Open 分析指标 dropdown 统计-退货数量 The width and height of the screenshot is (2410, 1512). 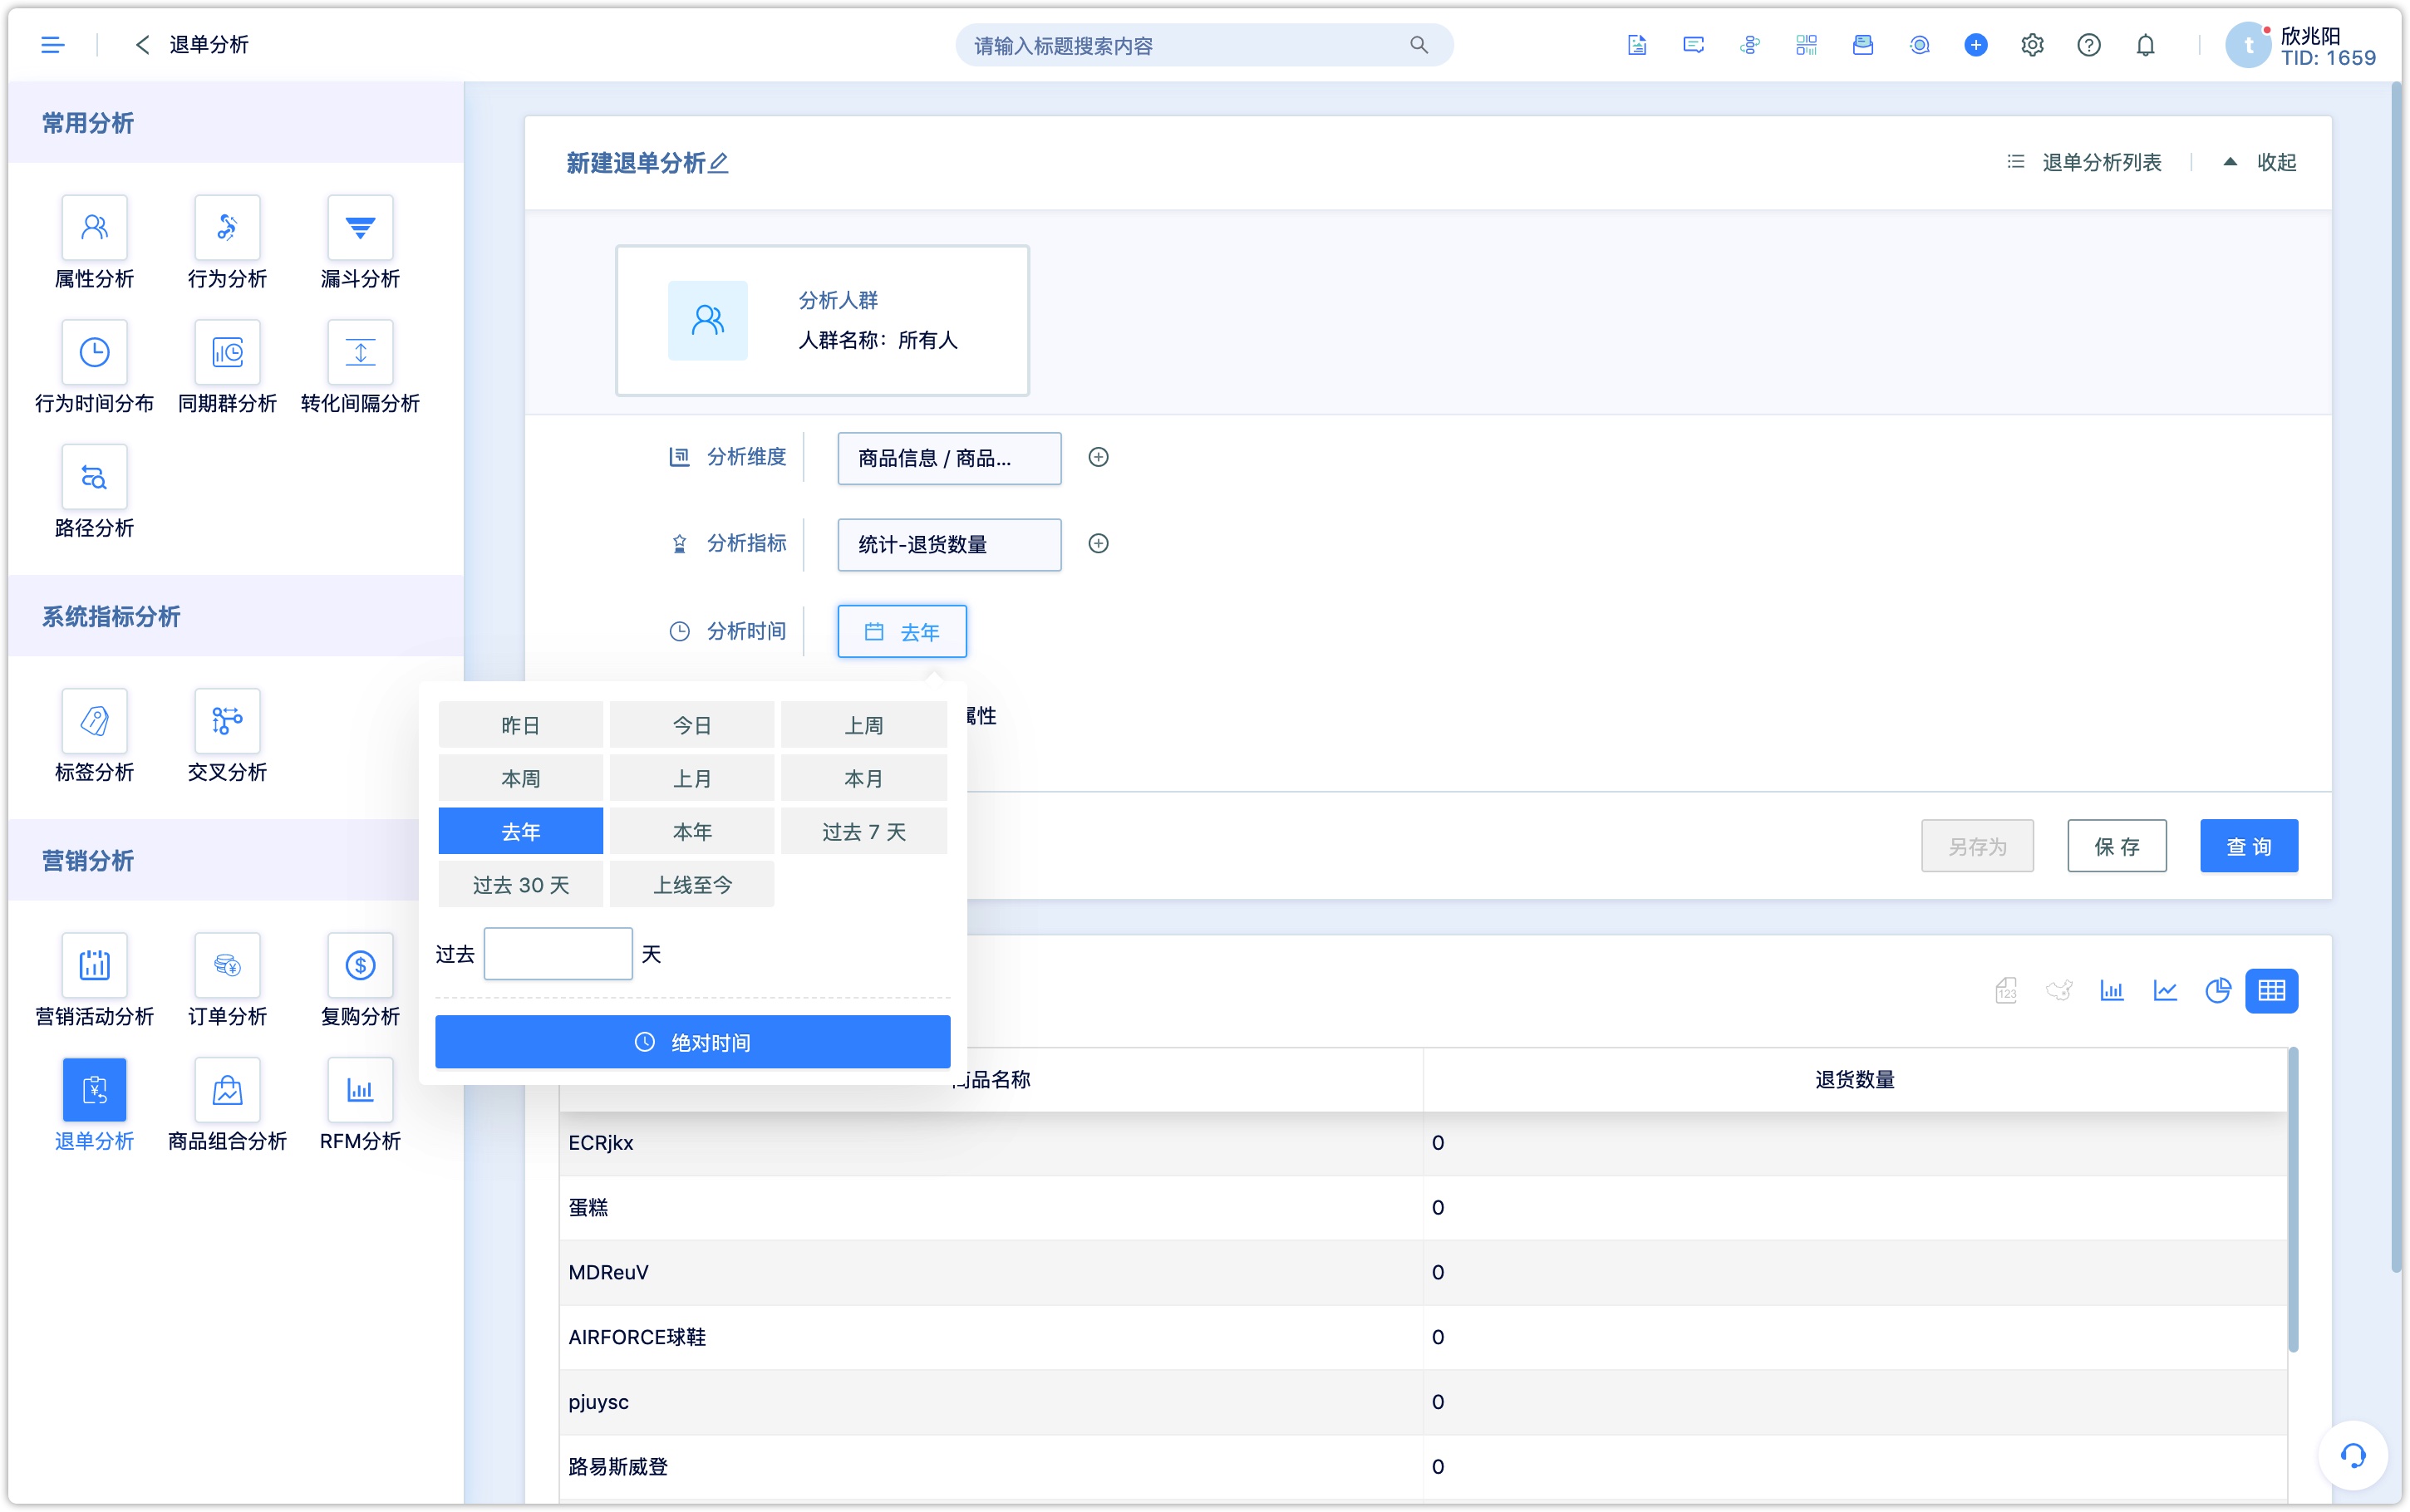click(949, 545)
